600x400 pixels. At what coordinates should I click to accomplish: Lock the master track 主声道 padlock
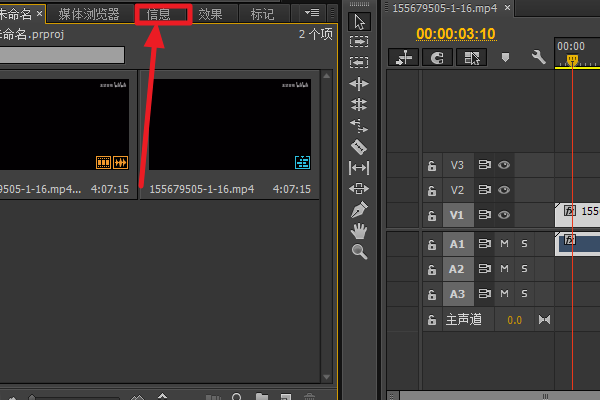point(432,320)
